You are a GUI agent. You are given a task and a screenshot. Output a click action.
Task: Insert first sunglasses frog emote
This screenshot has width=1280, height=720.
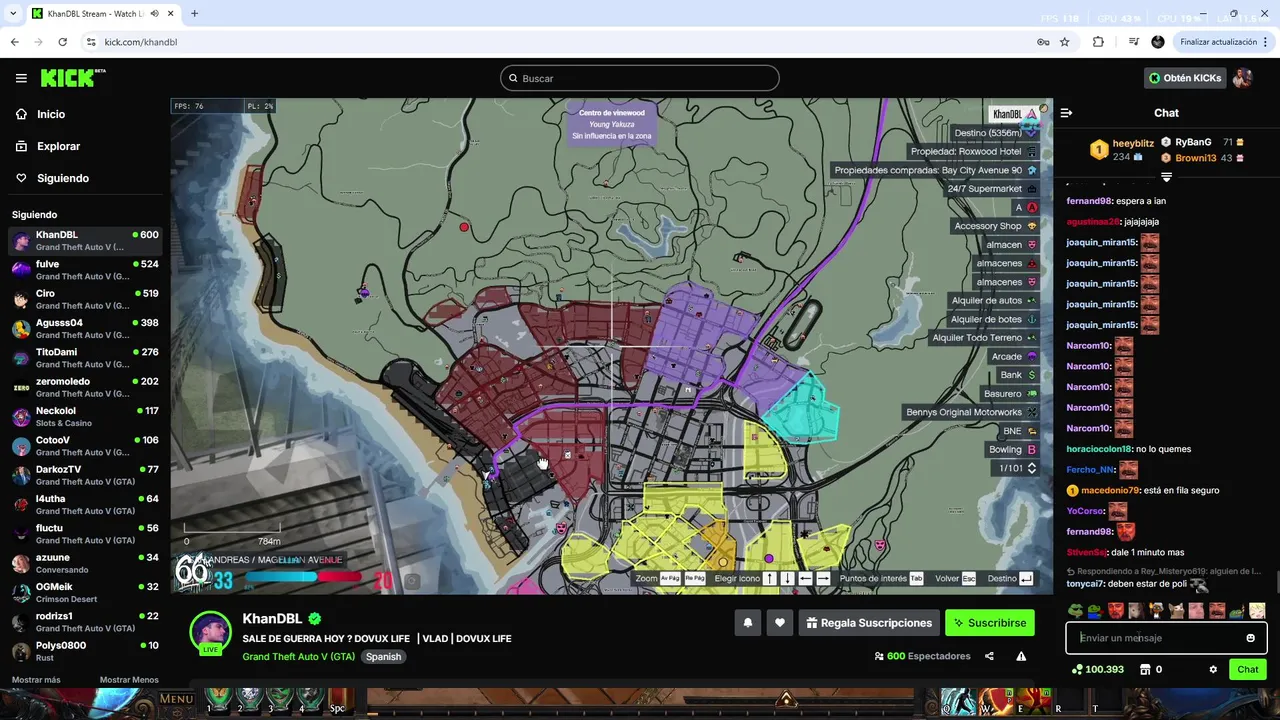1075,610
